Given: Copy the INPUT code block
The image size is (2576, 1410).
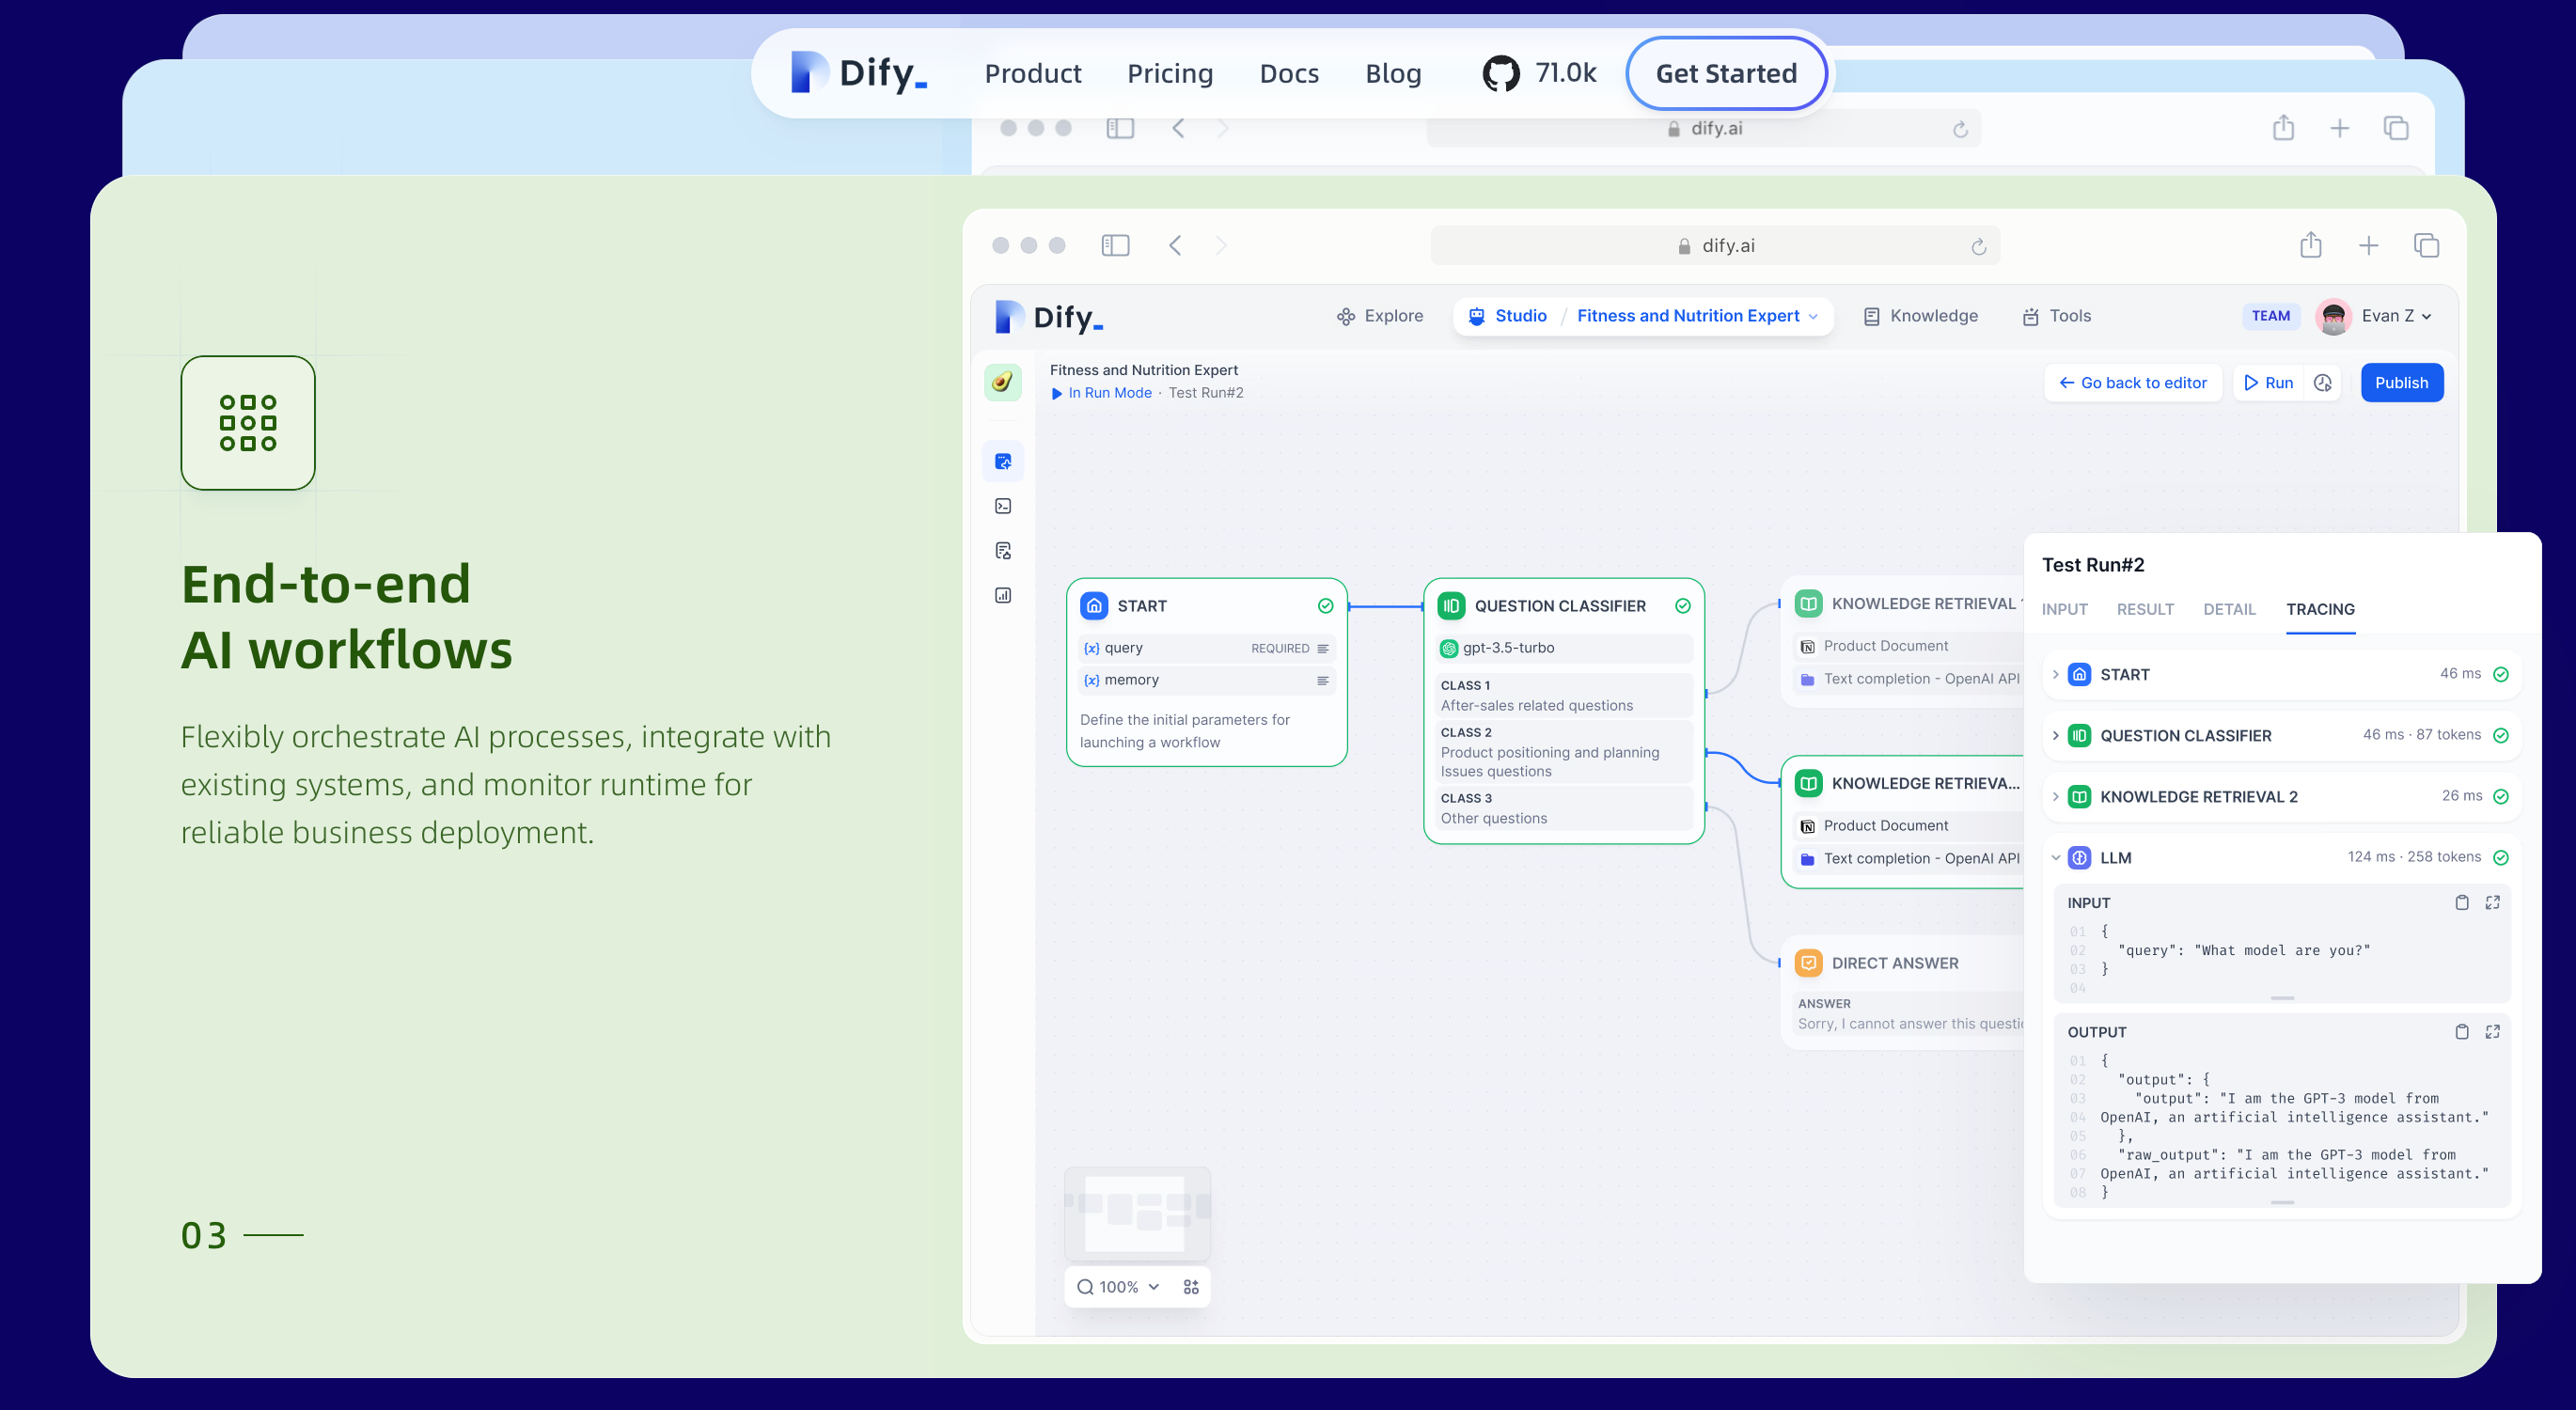Looking at the screenshot, I should tap(2462, 903).
